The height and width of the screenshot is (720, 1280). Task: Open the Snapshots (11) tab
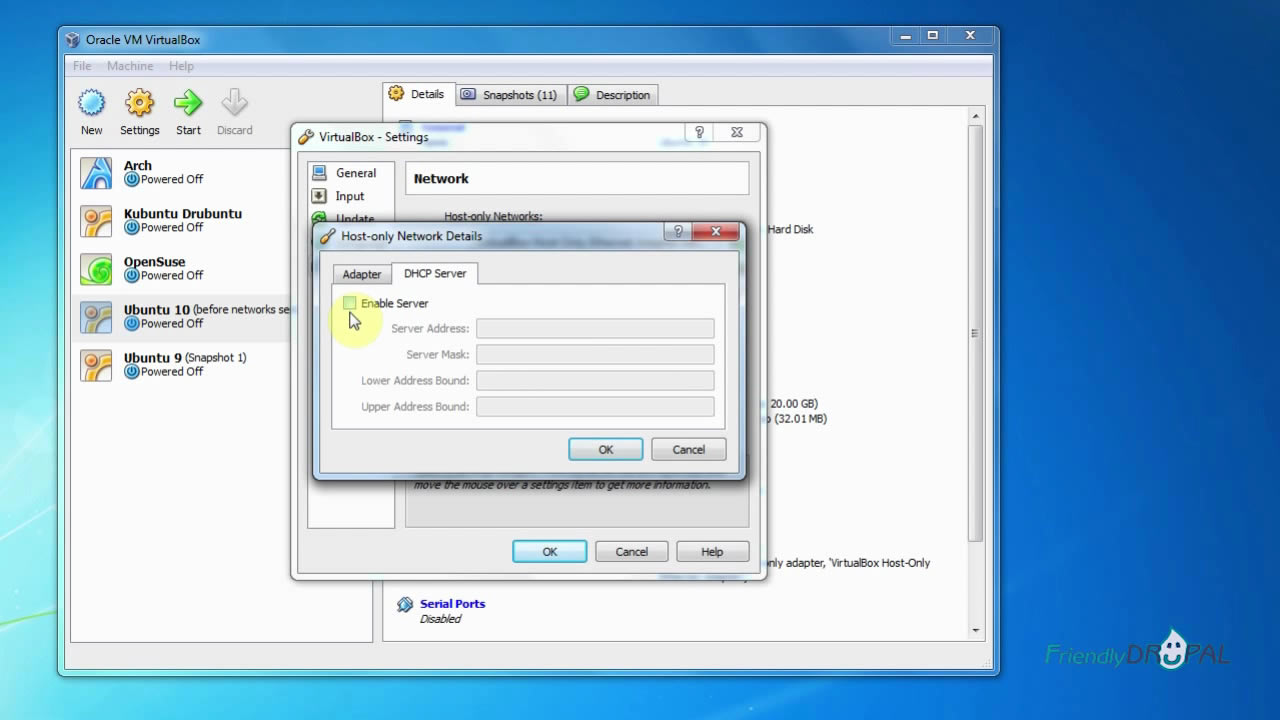(x=511, y=95)
